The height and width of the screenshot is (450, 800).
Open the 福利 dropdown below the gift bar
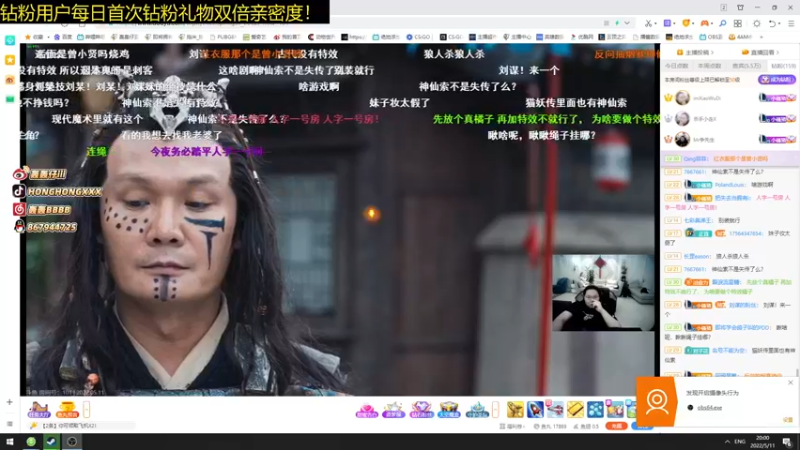point(512,426)
